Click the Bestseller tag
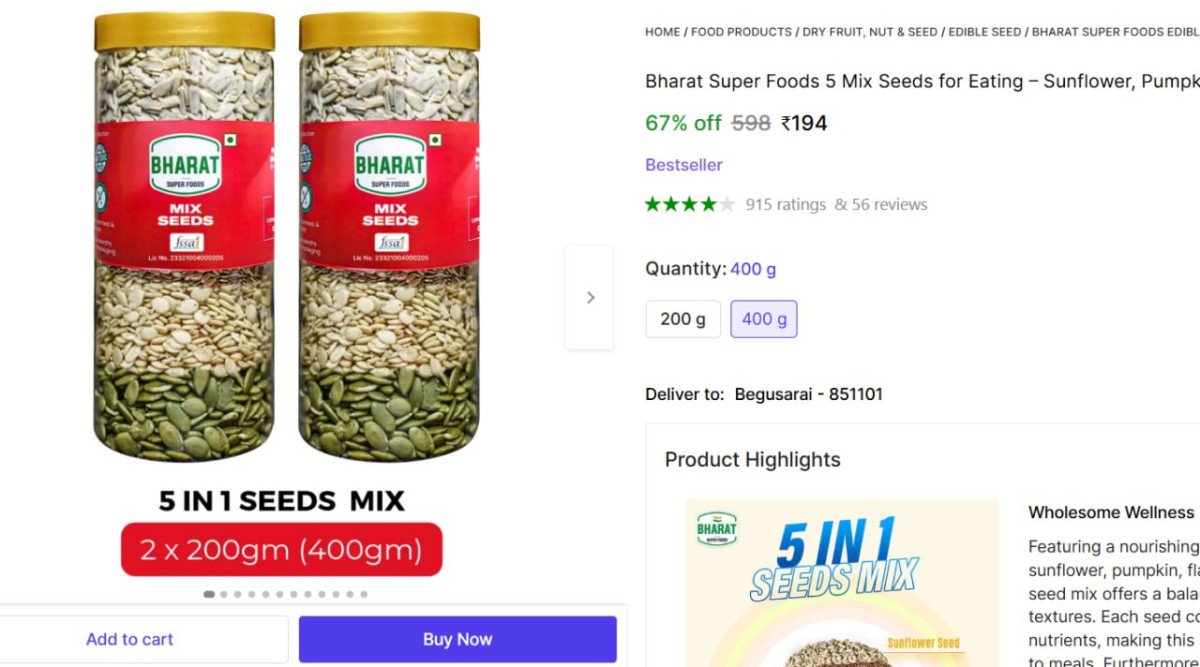The width and height of the screenshot is (1200, 667). (x=683, y=165)
